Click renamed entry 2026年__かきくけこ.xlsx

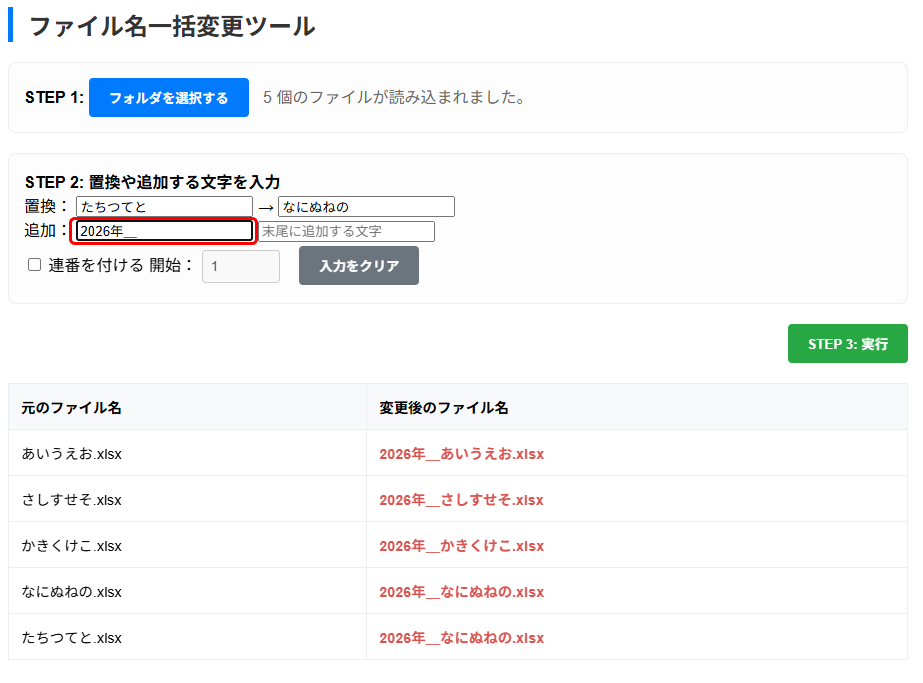tap(461, 546)
